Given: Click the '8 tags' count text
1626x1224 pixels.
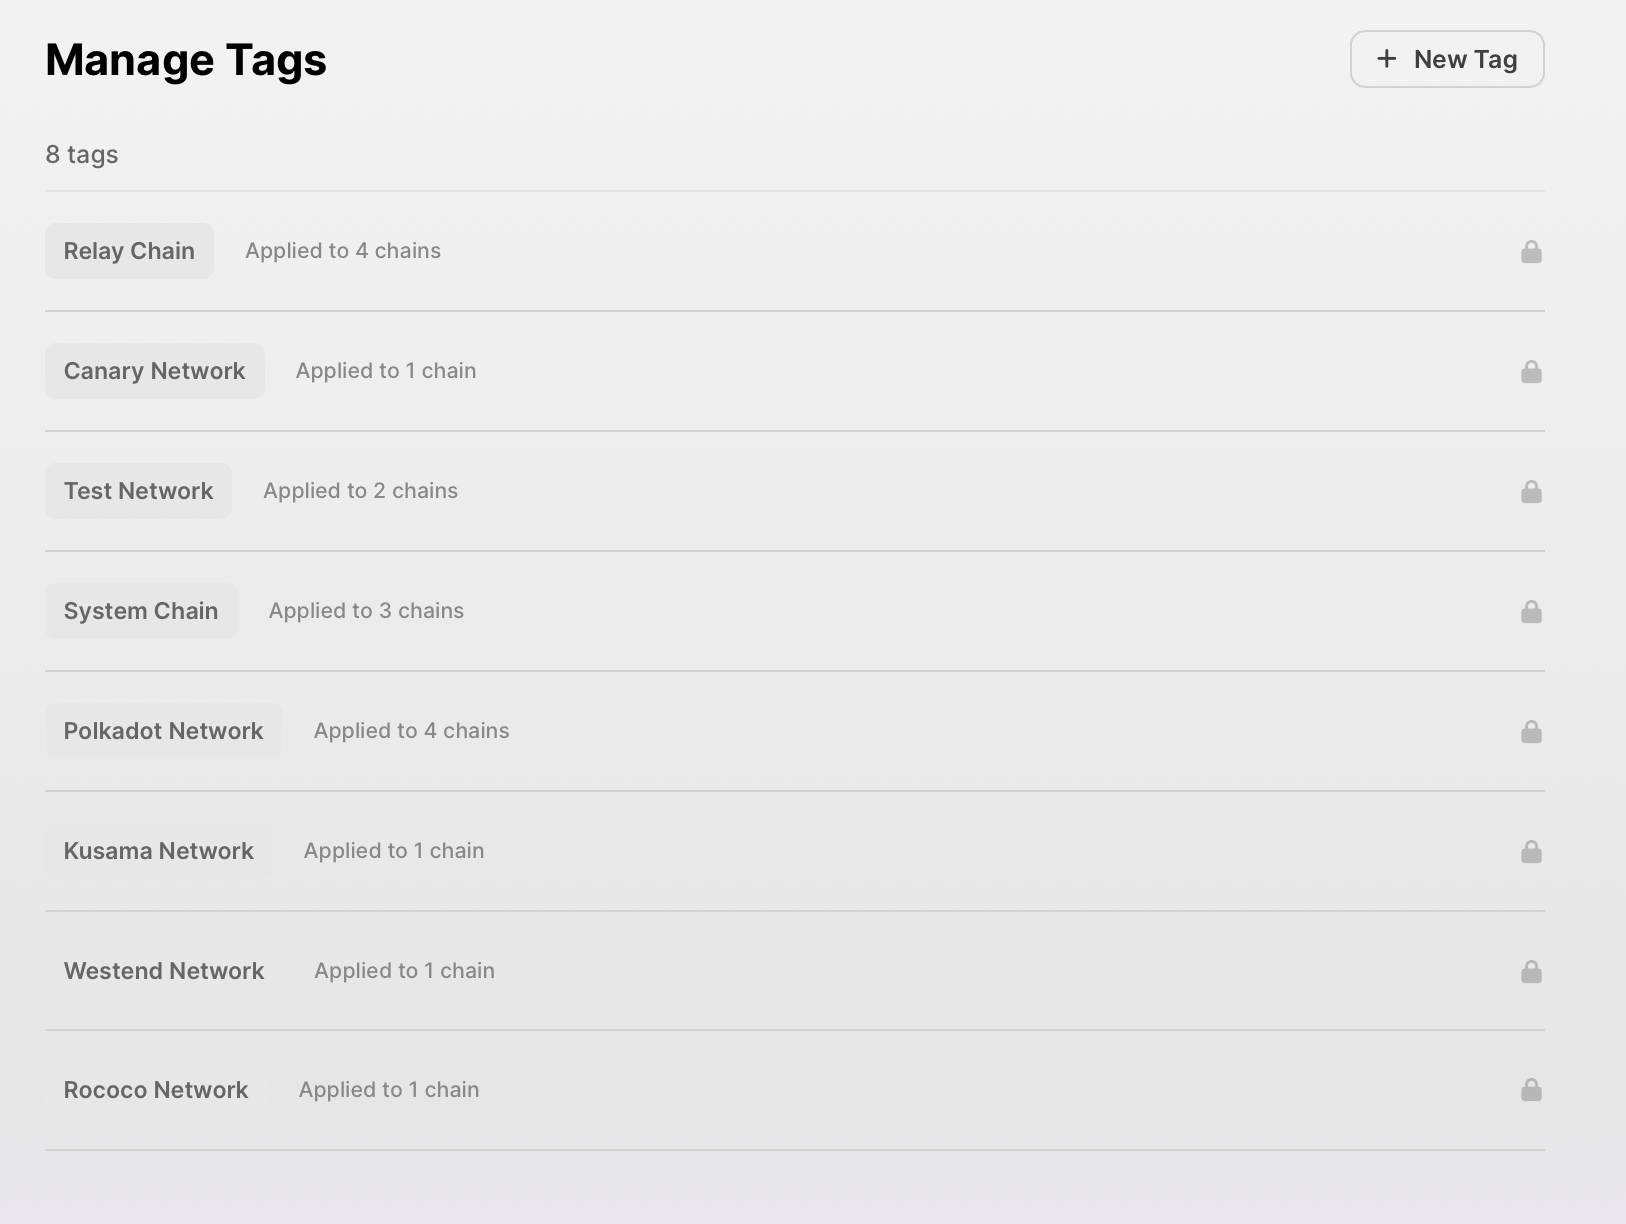Looking at the screenshot, I should pos(82,155).
